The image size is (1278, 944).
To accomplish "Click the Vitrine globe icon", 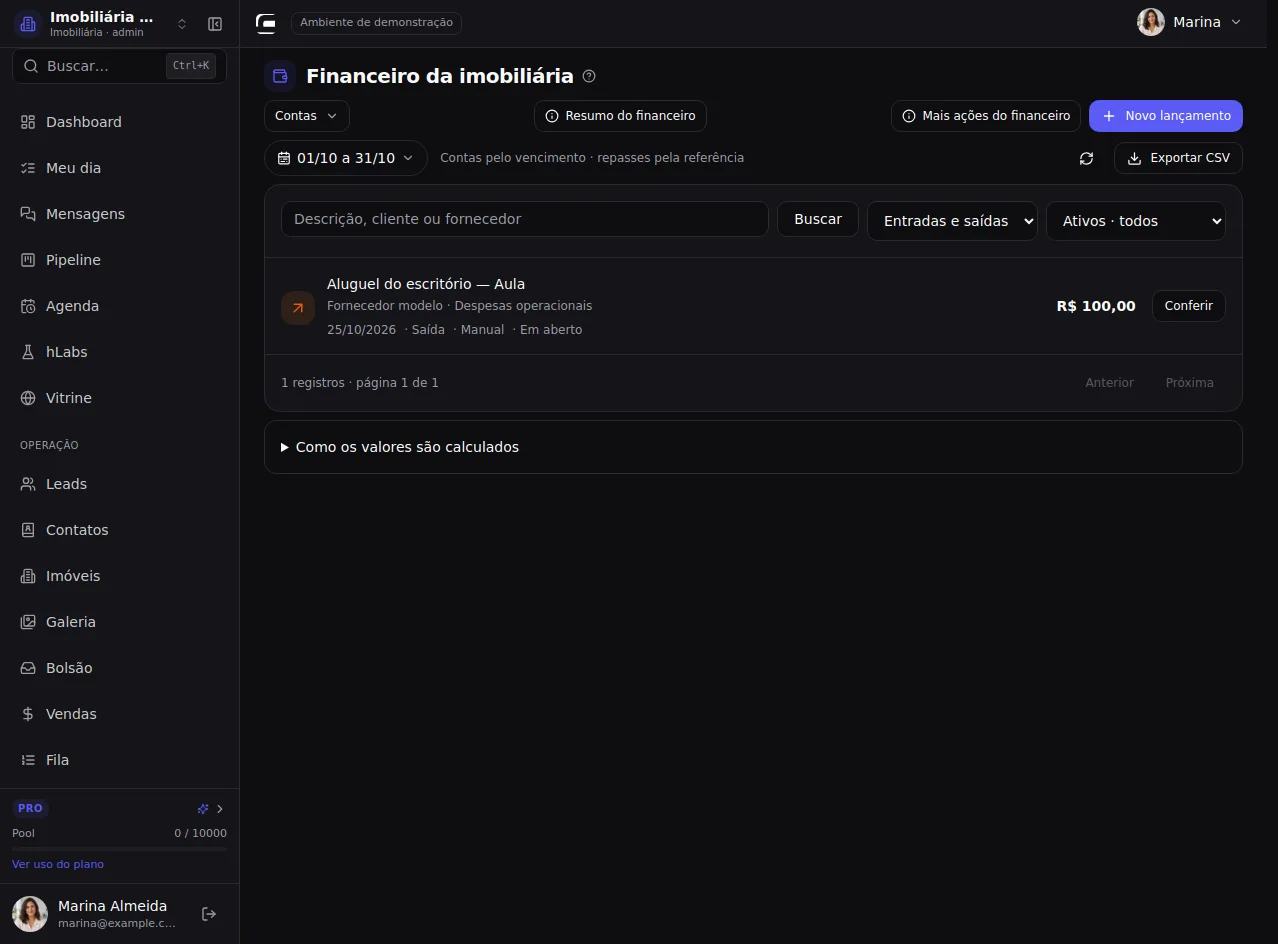I will tap(28, 398).
